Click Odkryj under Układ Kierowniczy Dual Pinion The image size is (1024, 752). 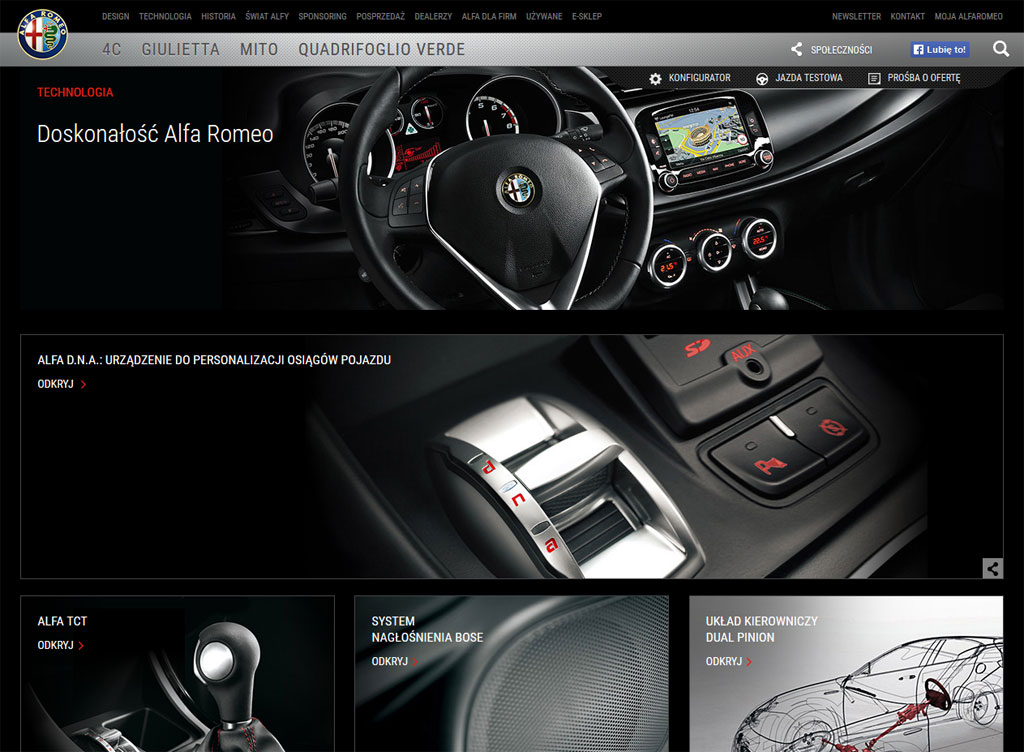[729, 661]
